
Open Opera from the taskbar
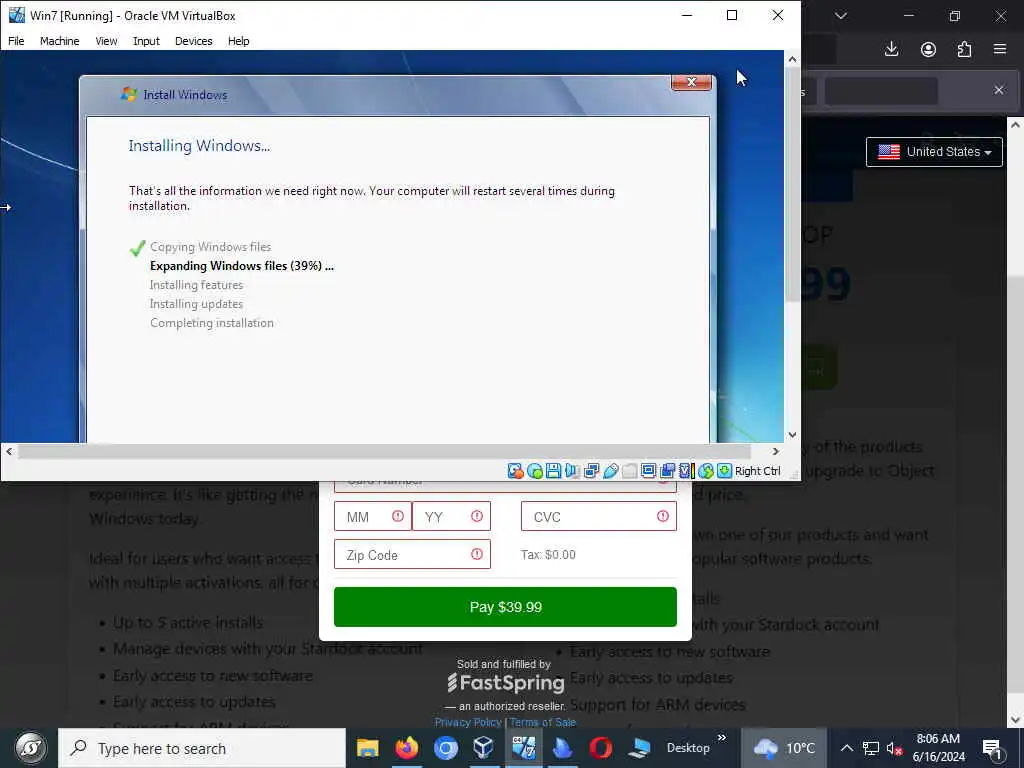coord(601,748)
